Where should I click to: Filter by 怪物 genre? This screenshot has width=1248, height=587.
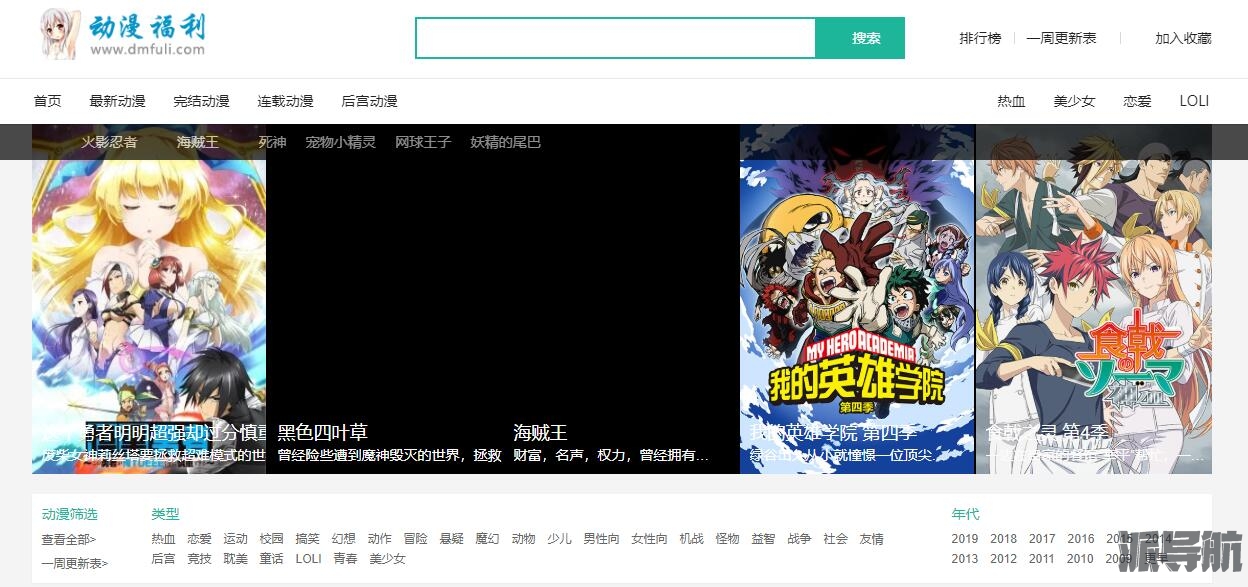tap(727, 539)
